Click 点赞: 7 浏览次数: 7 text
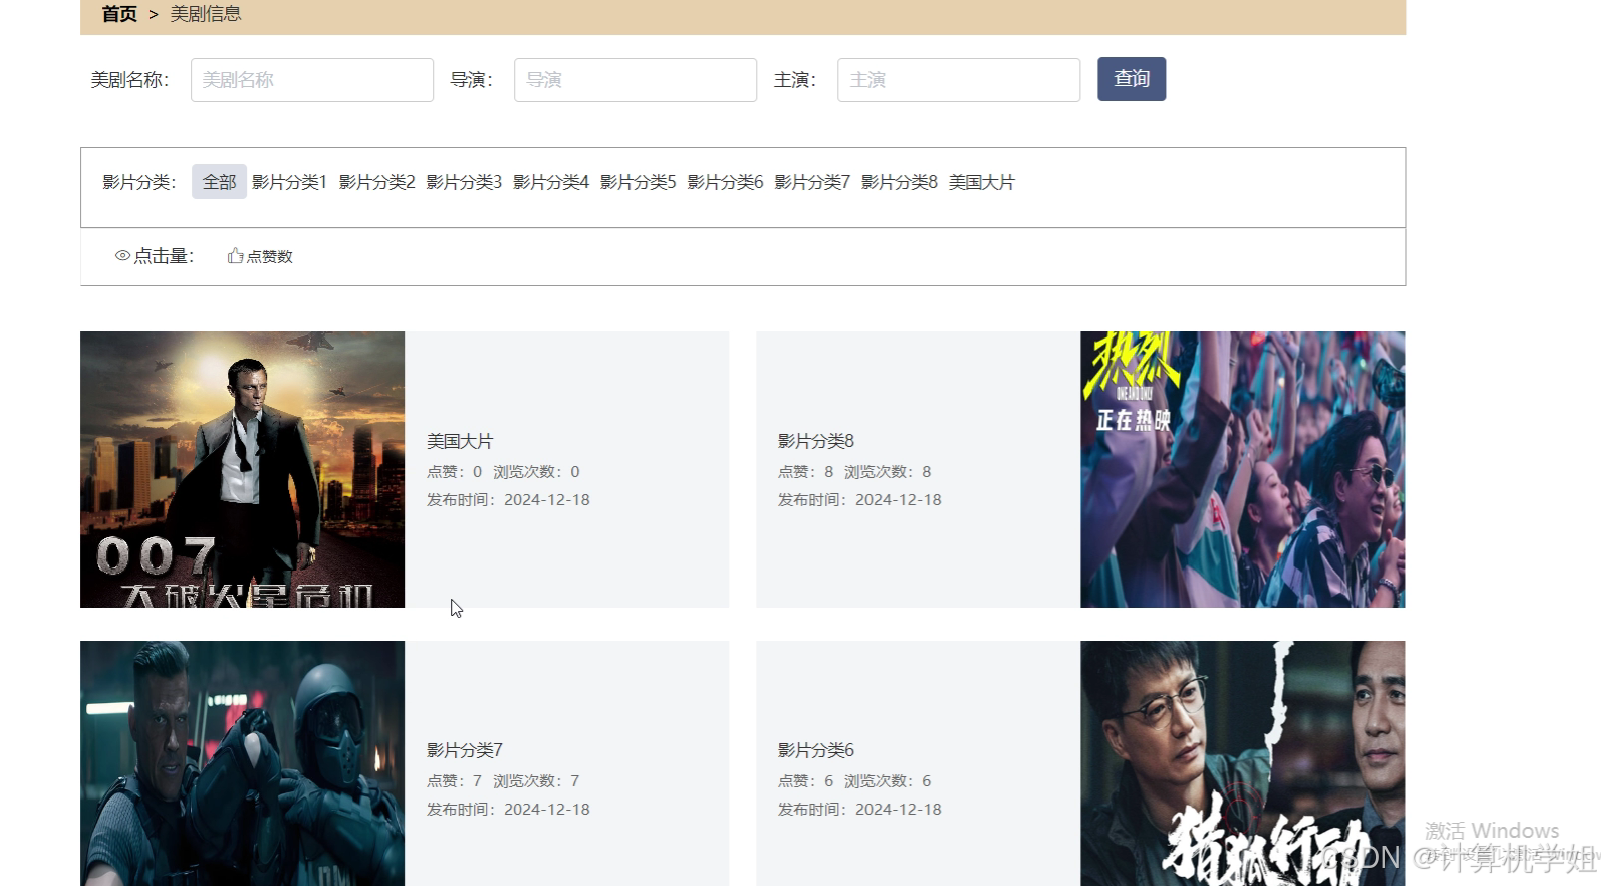This screenshot has height=886, width=1601. 503,780
